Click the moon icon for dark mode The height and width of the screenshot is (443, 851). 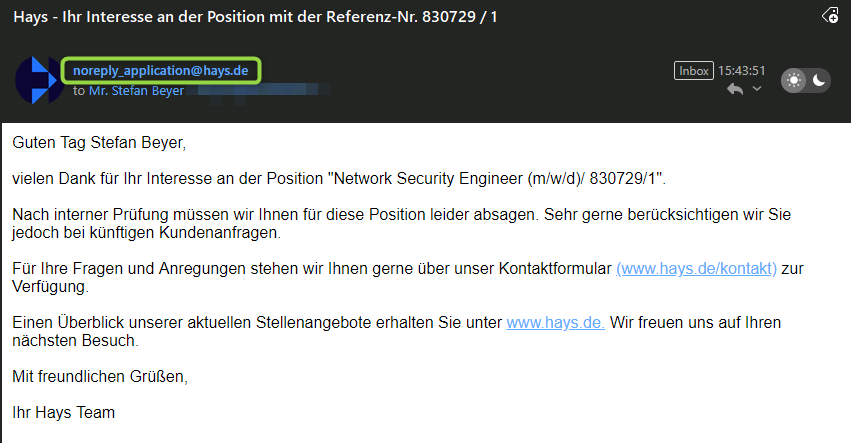coord(819,81)
